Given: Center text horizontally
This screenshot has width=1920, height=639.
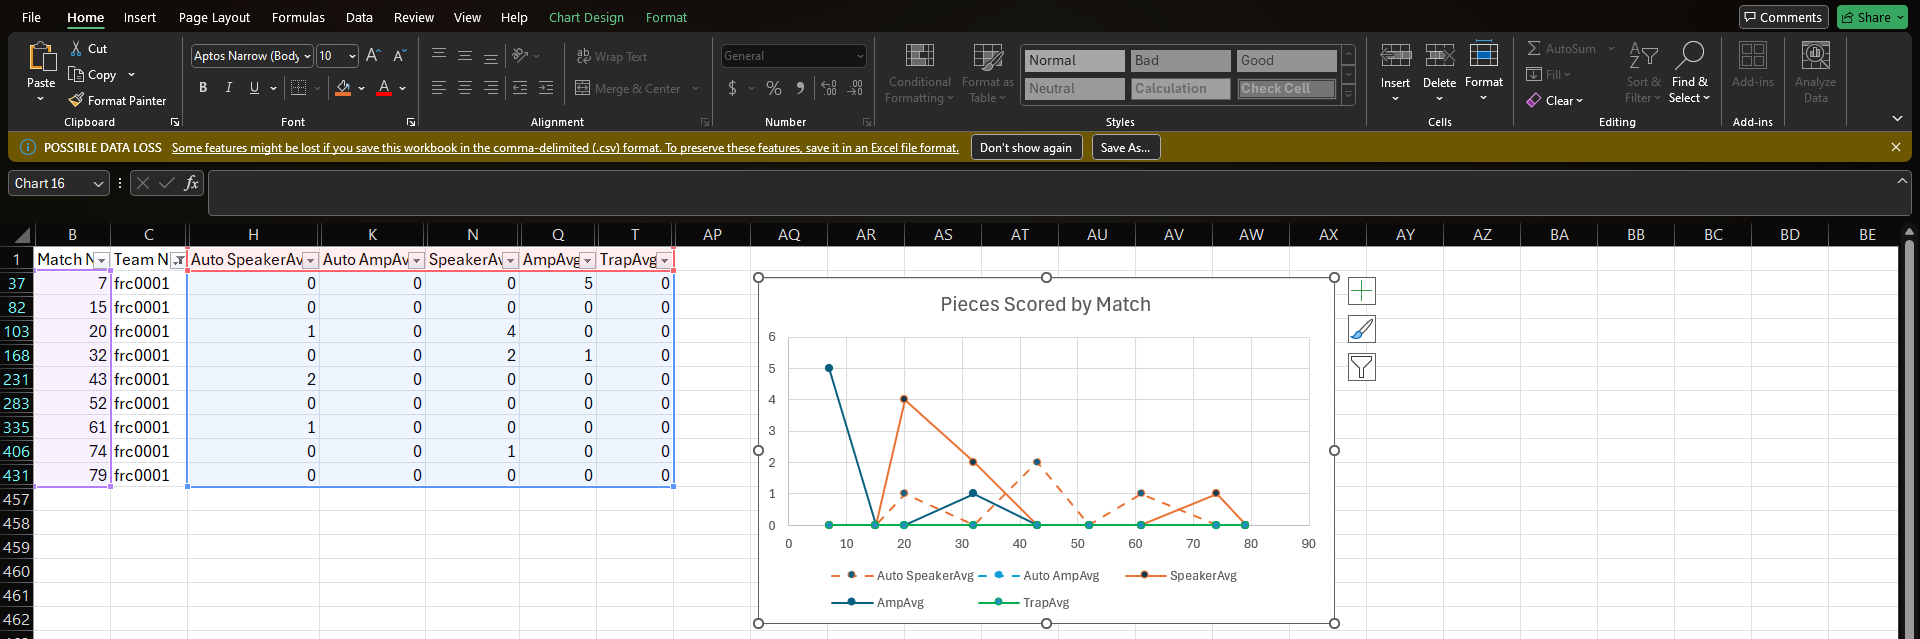Looking at the screenshot, I should pyautogui.click(x=465, y=88).
